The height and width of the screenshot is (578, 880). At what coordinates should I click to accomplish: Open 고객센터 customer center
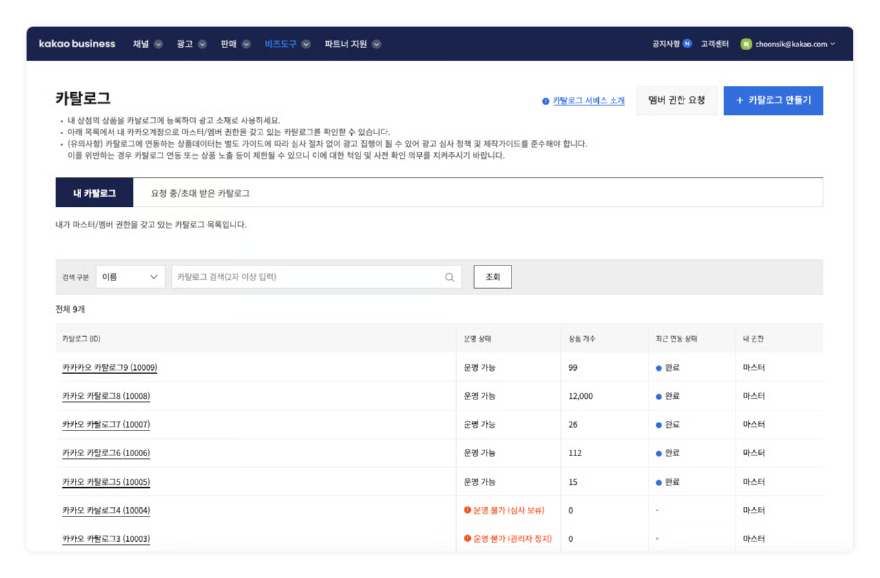coord(714,44)
